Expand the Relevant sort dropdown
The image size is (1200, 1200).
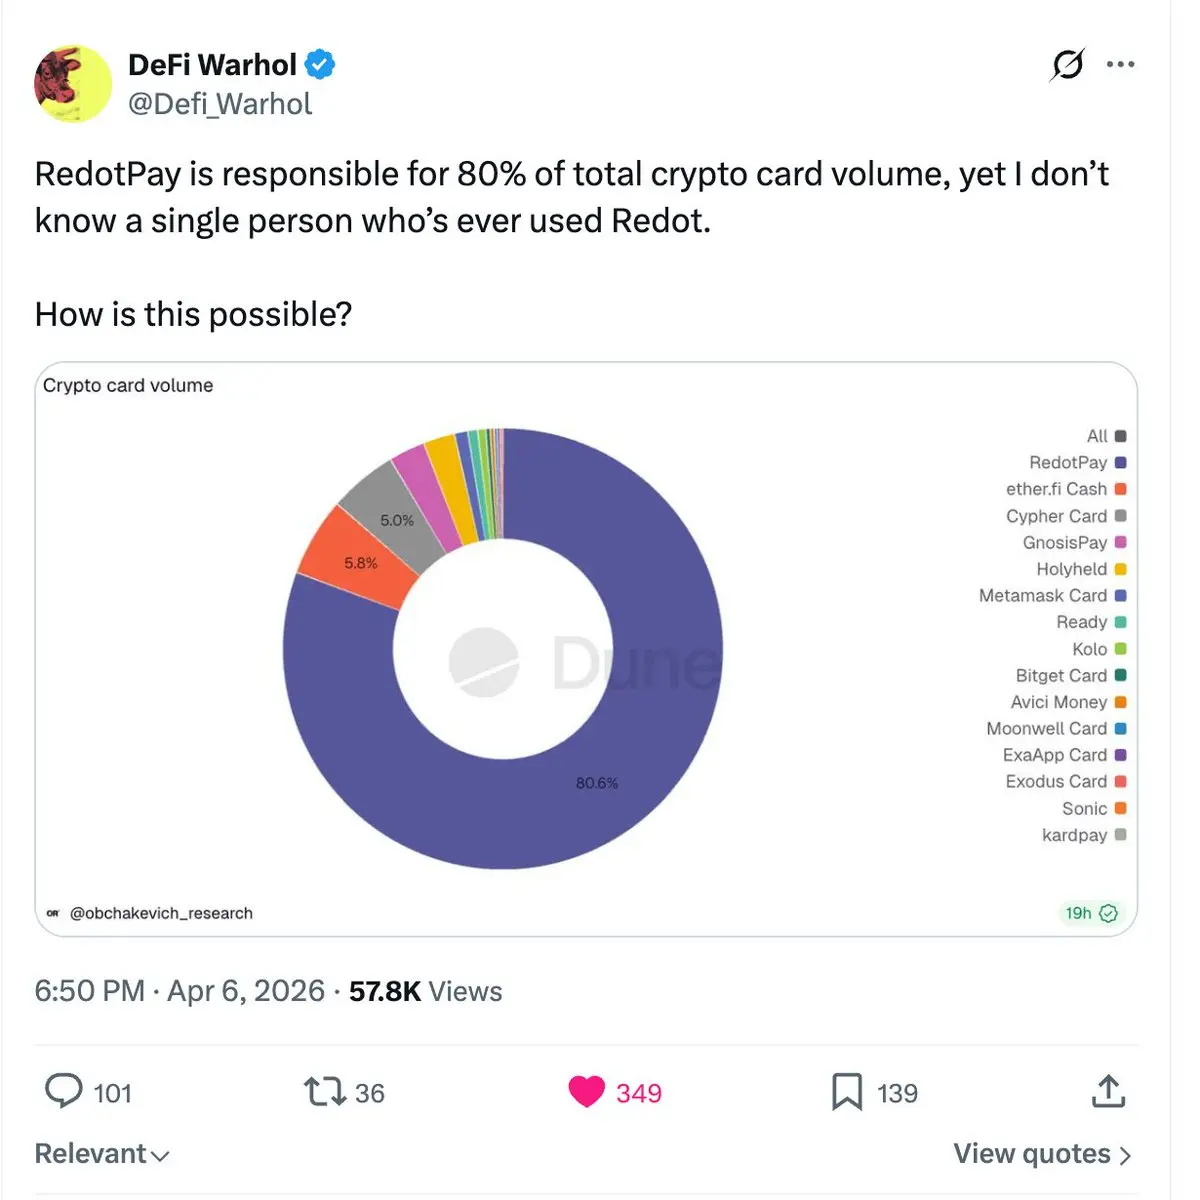pyautogui.click(x=102, y=1154)
